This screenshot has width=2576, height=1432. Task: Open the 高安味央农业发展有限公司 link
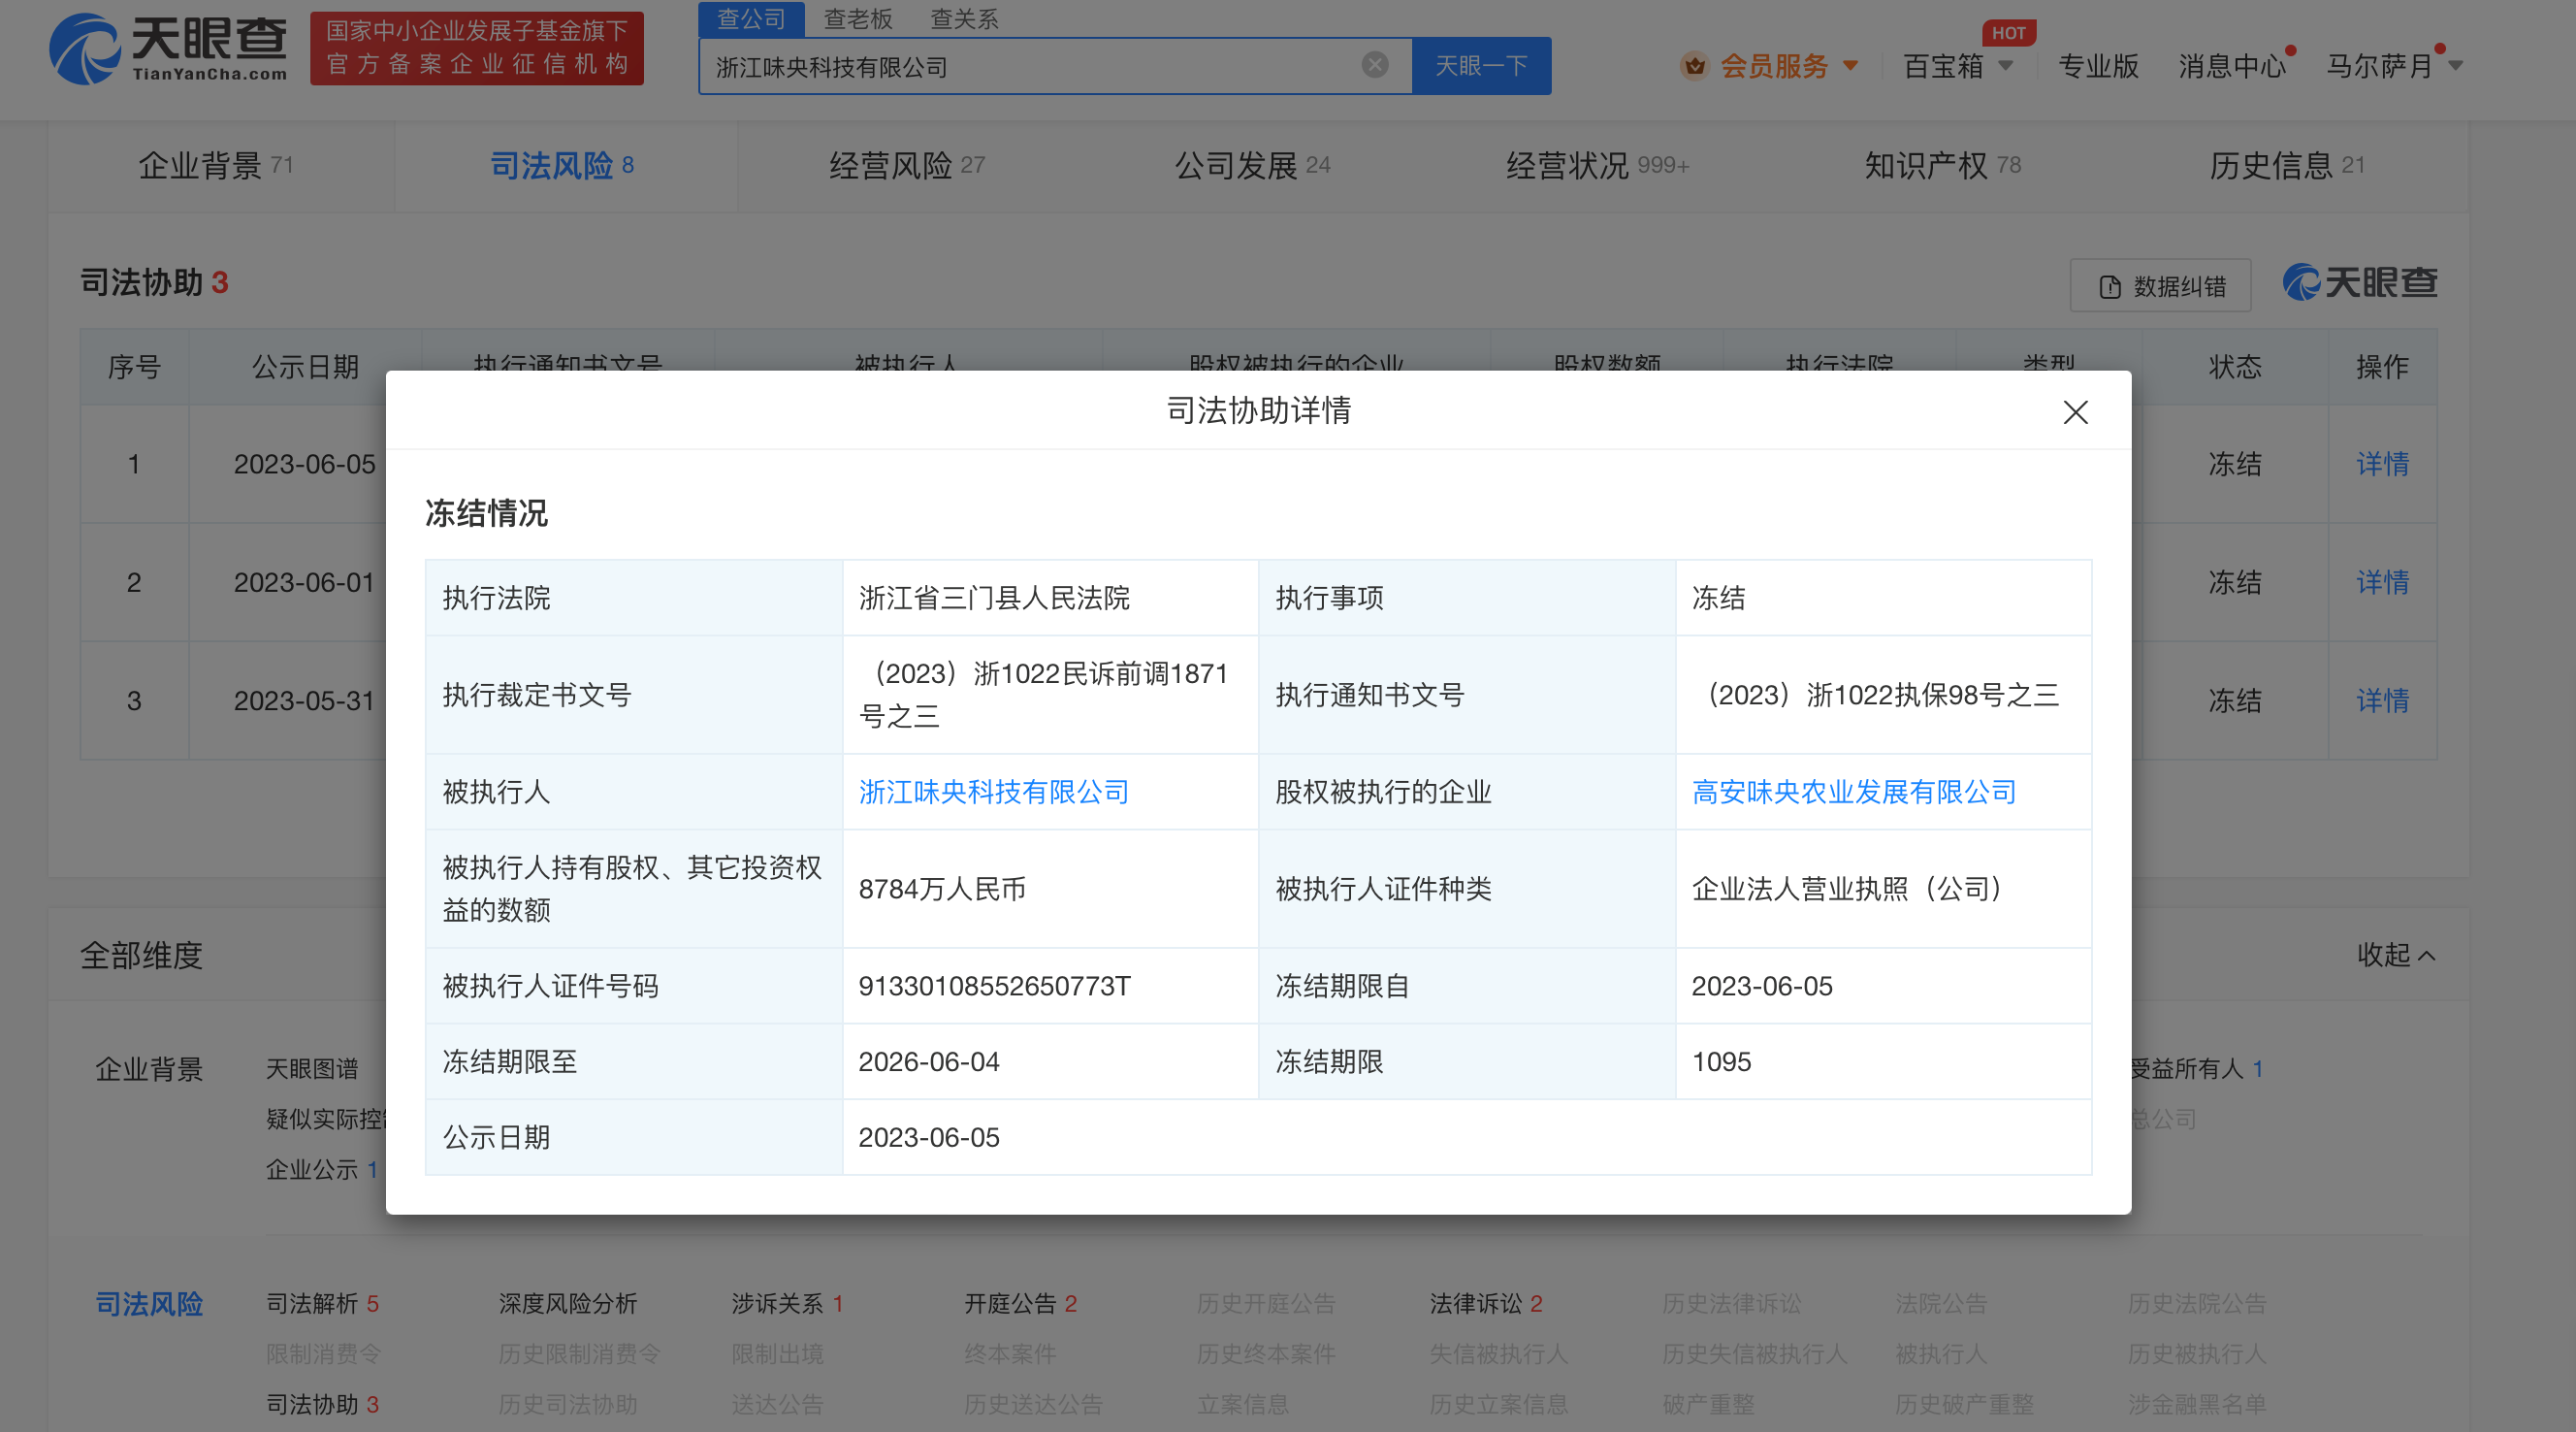point(1853,792)
